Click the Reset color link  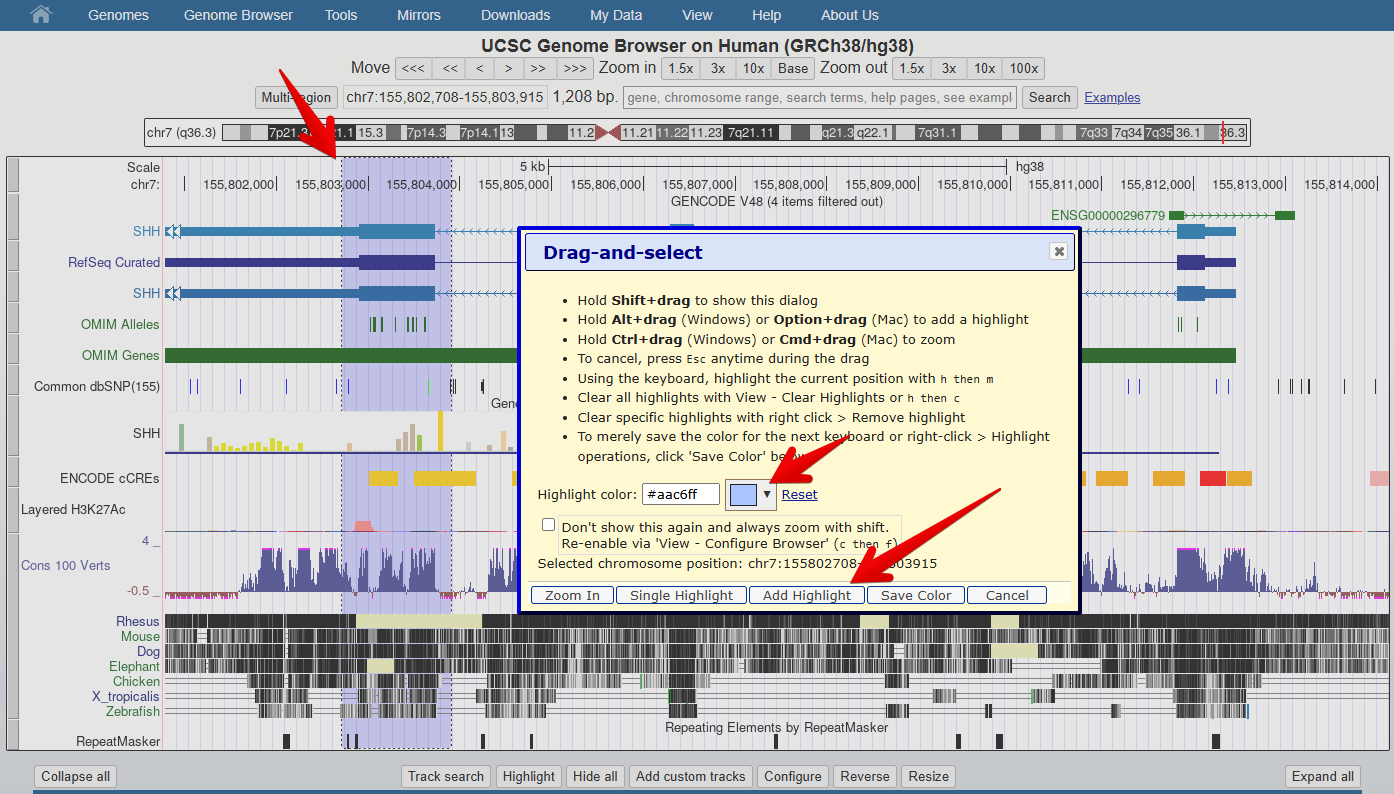click(799, 495)
